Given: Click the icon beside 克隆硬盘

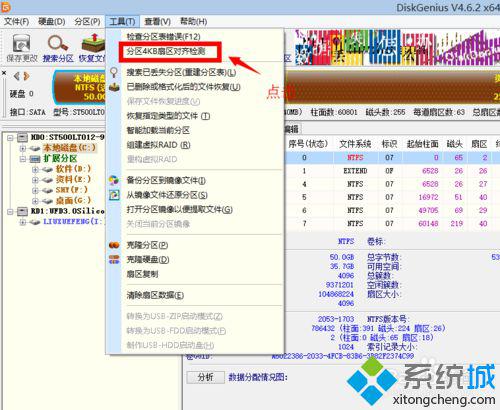Looking at the screenshot, I should pyautogui.click(x=114, y=259).
